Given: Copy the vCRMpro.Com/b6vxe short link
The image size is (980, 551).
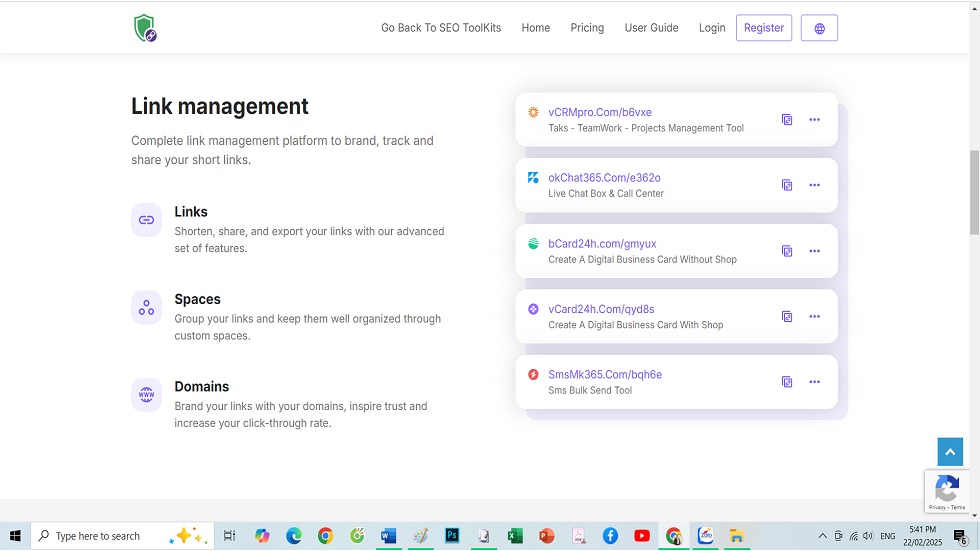Looking at the screenshot, I should (x=787, y=120).
